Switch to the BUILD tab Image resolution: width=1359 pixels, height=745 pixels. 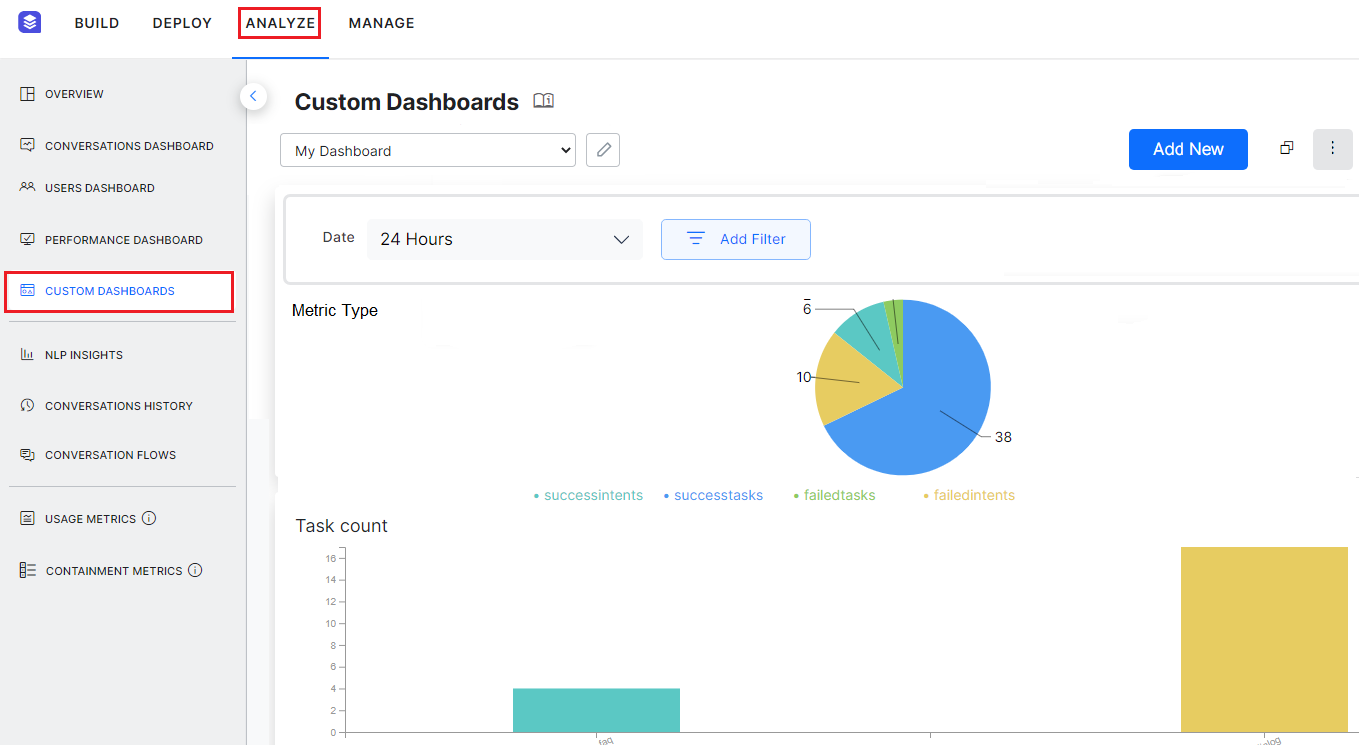point(97,22)
